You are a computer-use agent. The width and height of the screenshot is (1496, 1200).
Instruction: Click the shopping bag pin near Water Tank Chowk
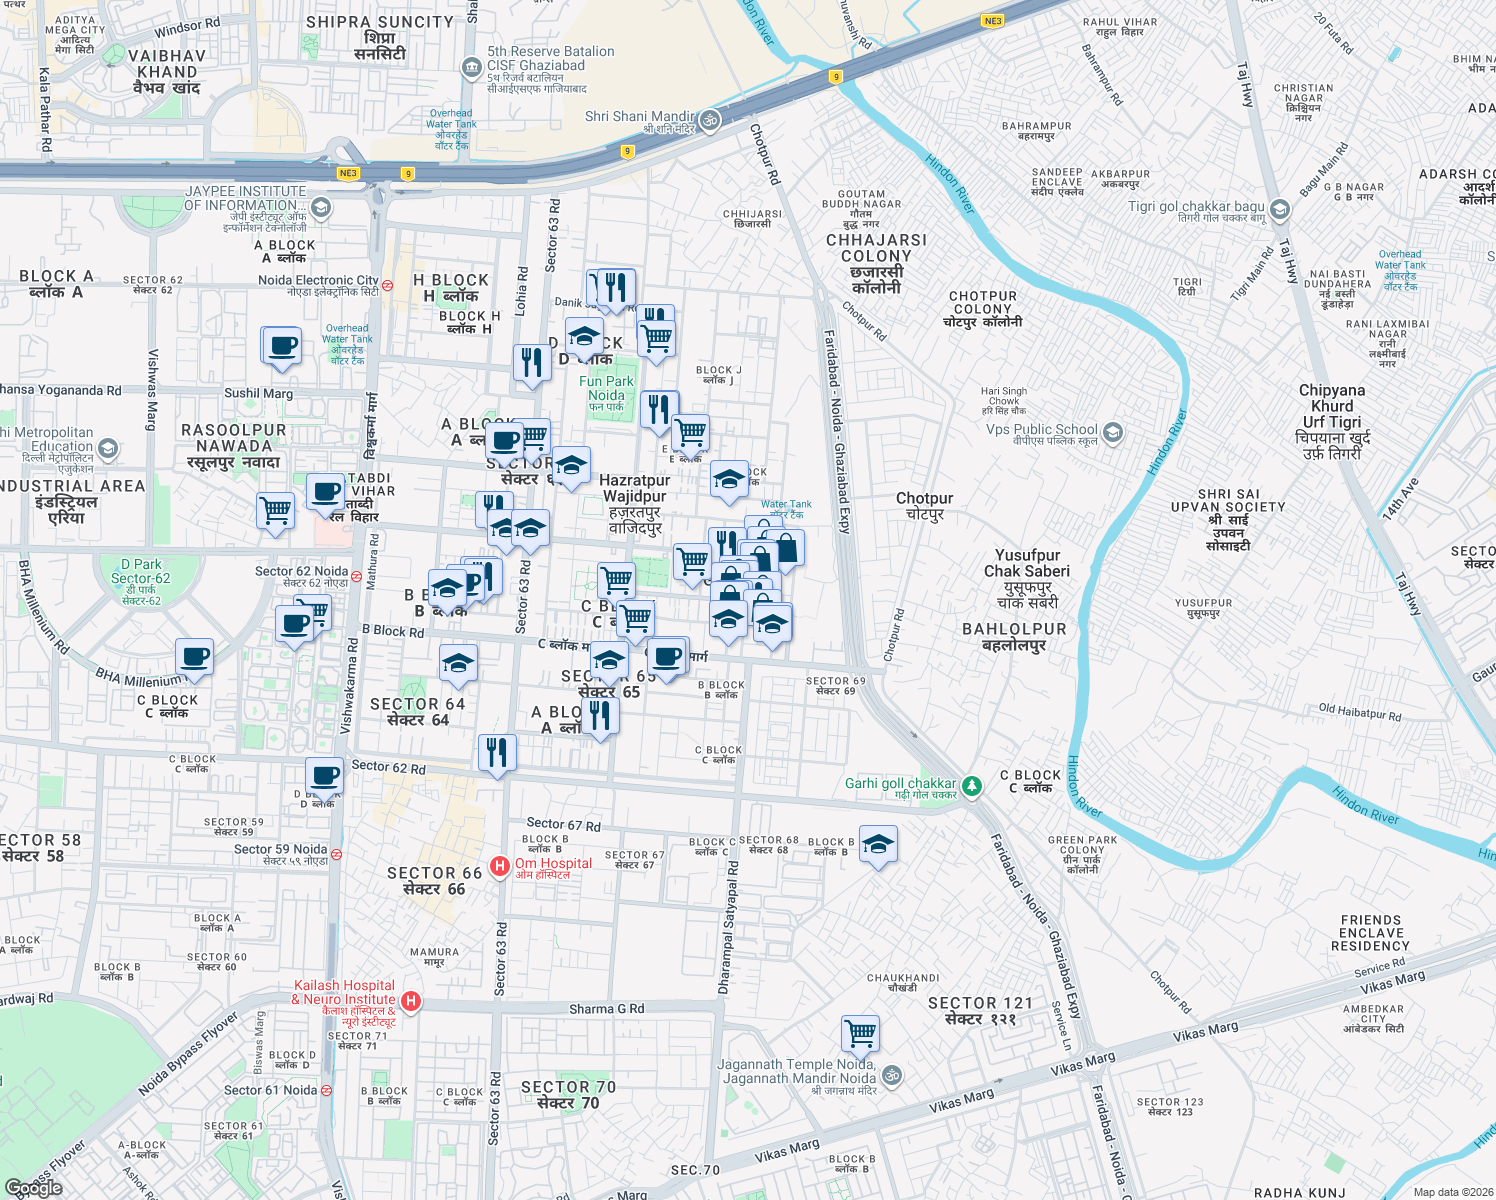coord(786,548)
